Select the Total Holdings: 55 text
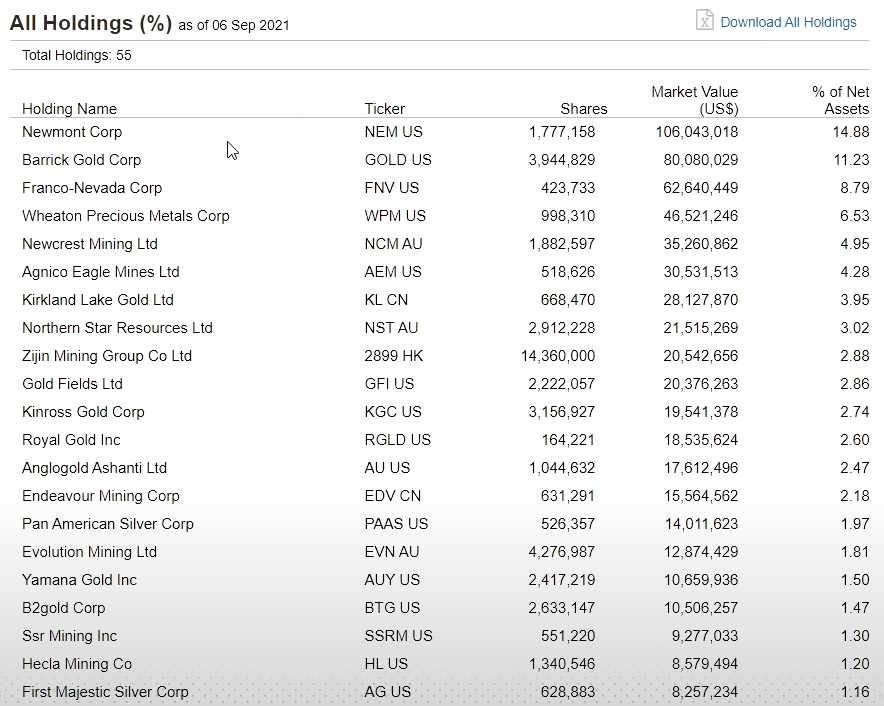 pos(77,55)
